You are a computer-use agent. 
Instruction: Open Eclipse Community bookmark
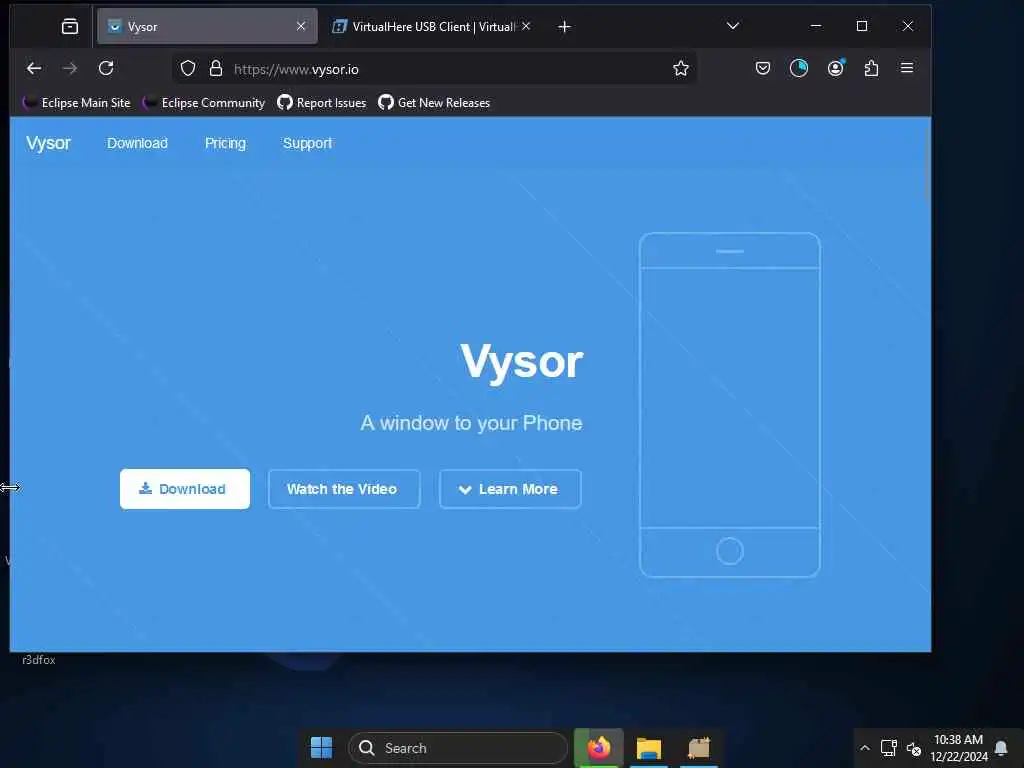[203, 103]
